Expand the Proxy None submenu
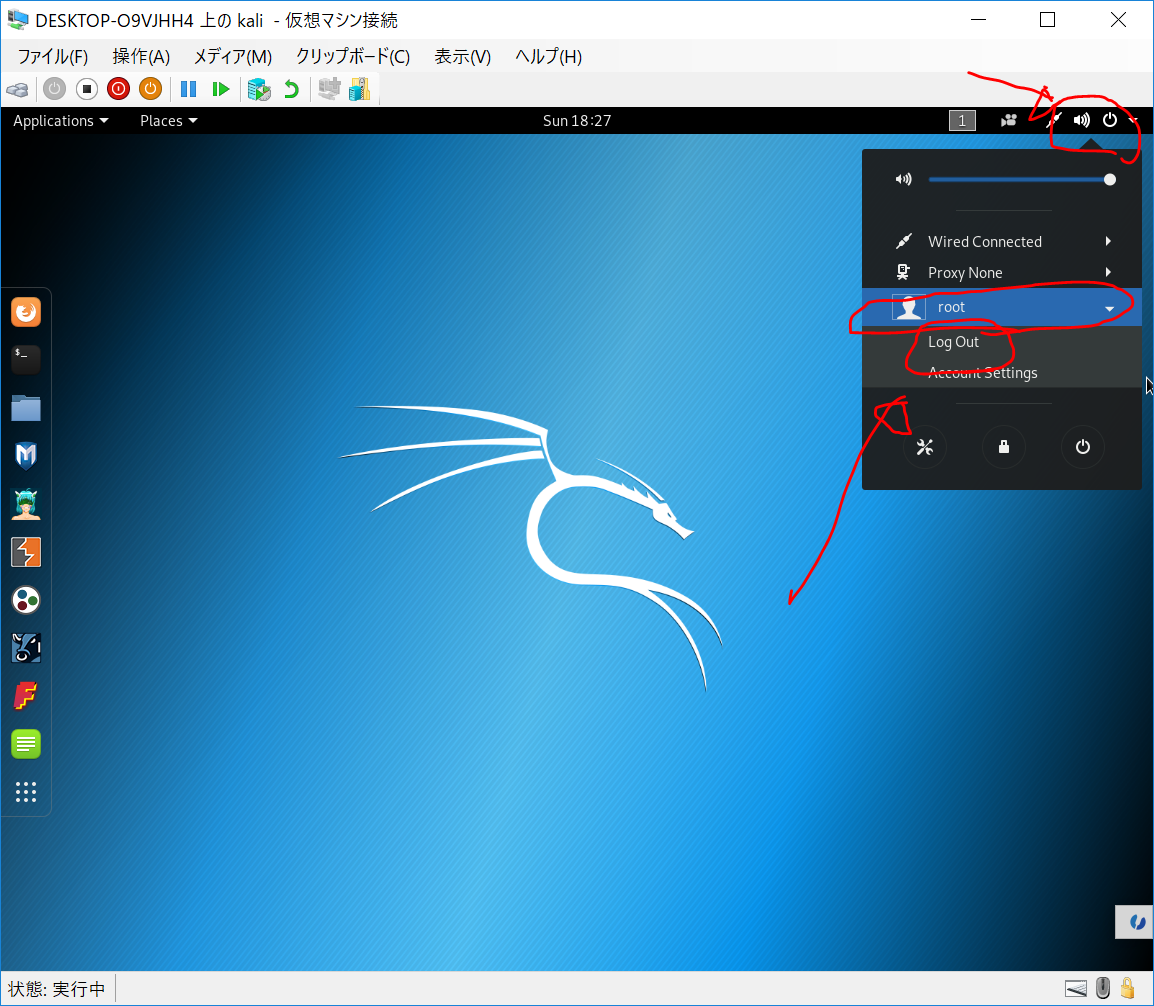This screenshot has height=1006, width=1154. point(1108,273)
